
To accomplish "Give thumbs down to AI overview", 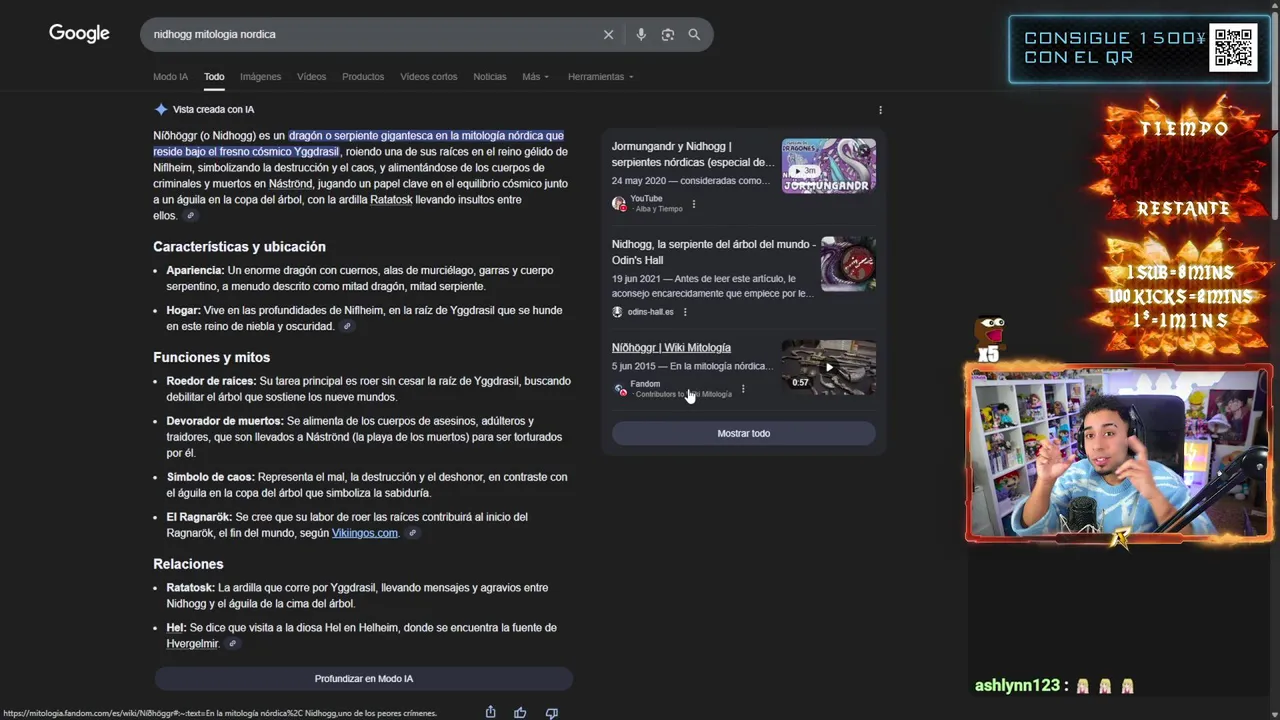I will point(551,712).
